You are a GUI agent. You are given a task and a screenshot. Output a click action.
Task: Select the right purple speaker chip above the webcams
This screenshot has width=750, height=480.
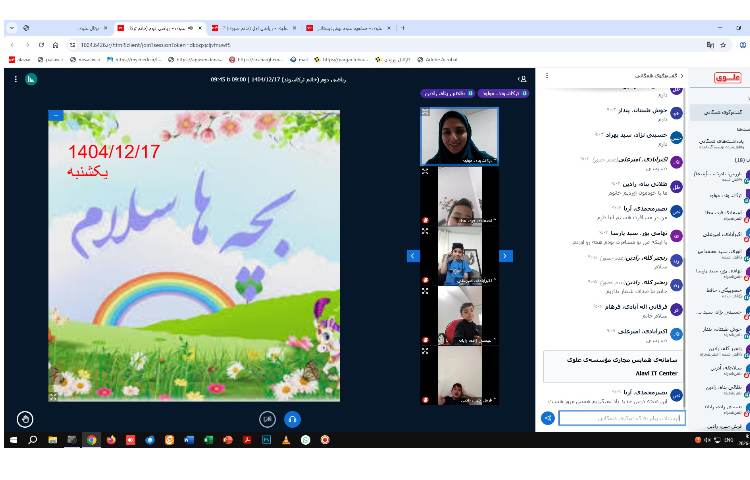(503, 93)
